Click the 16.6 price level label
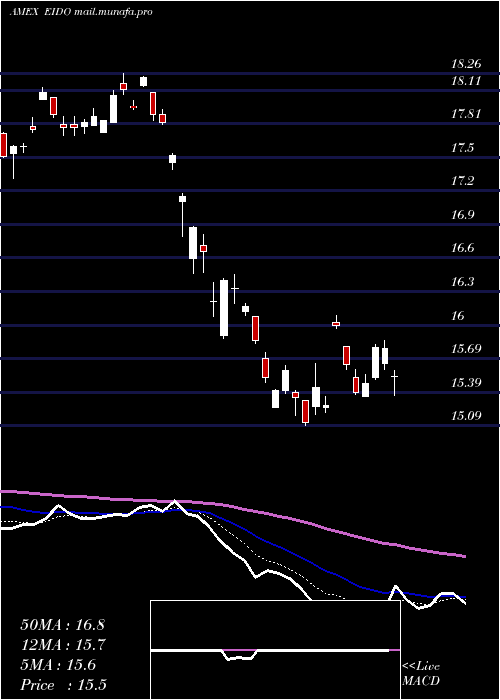The width and height of the screenshot is (500, 700). click(x=463, y=248)
